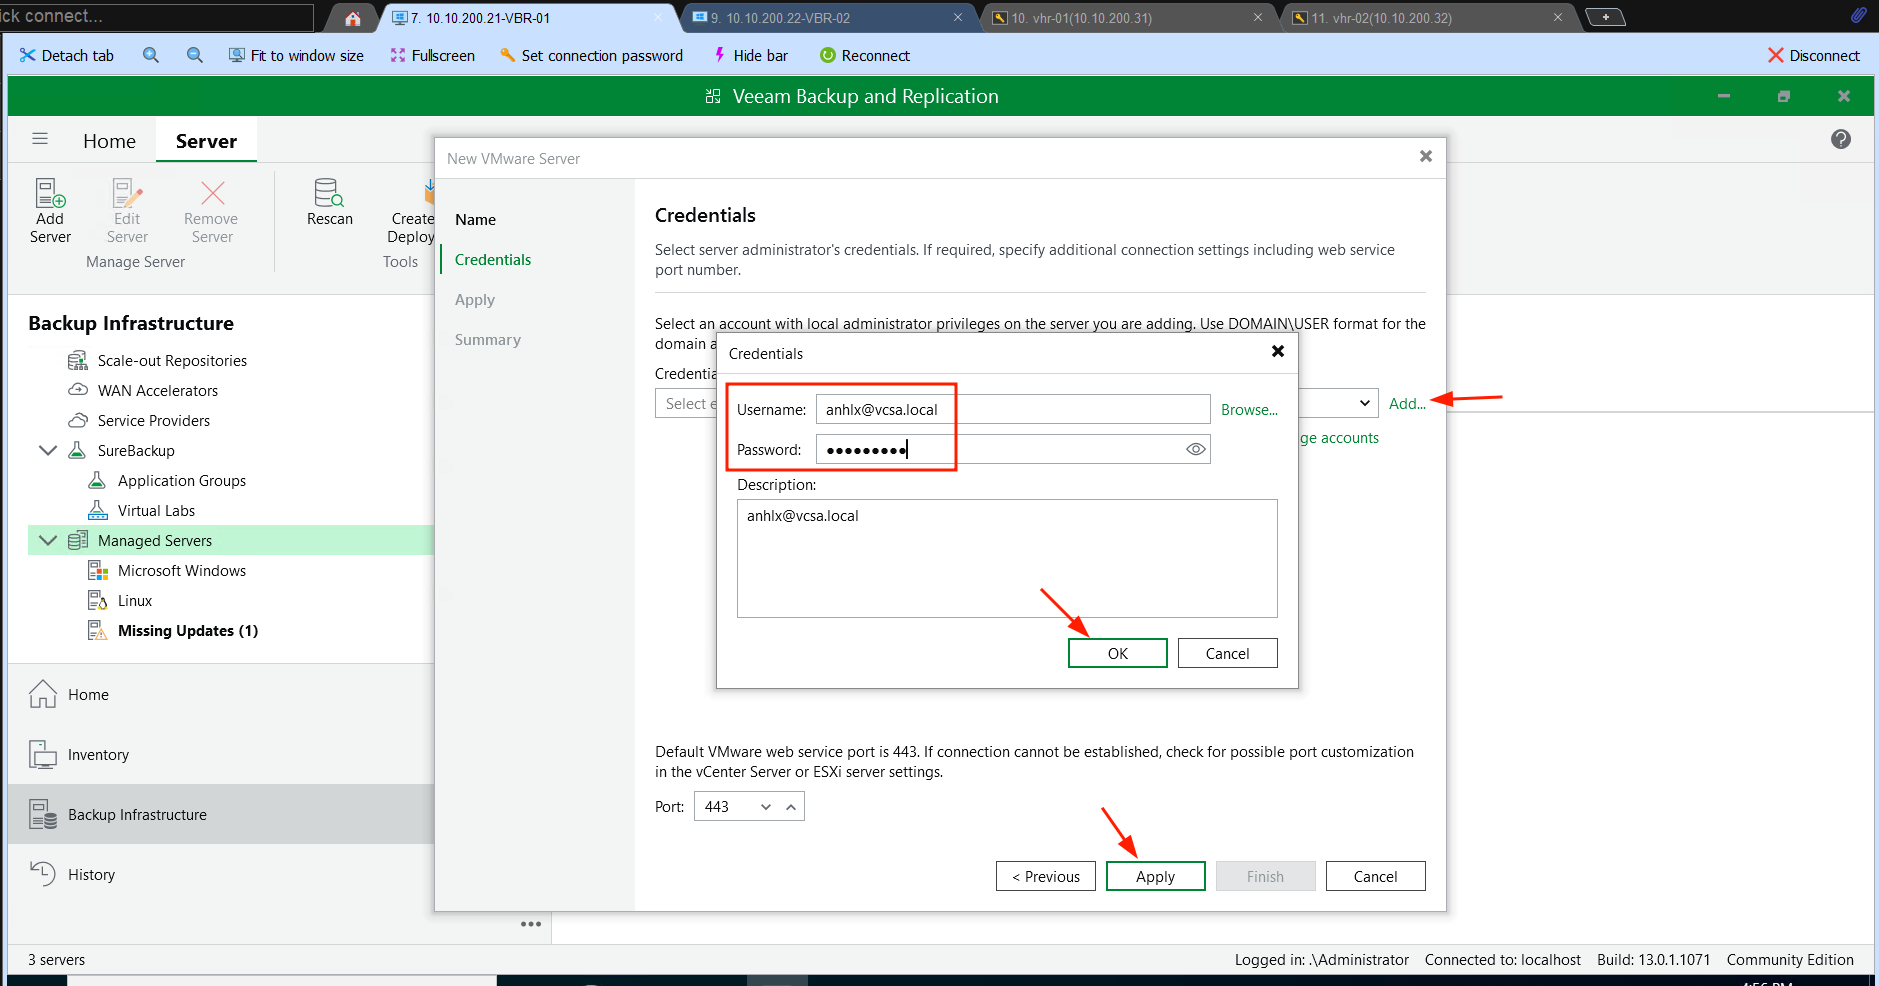
Task: Go back with the Previous button
Action: (1045, 876)
